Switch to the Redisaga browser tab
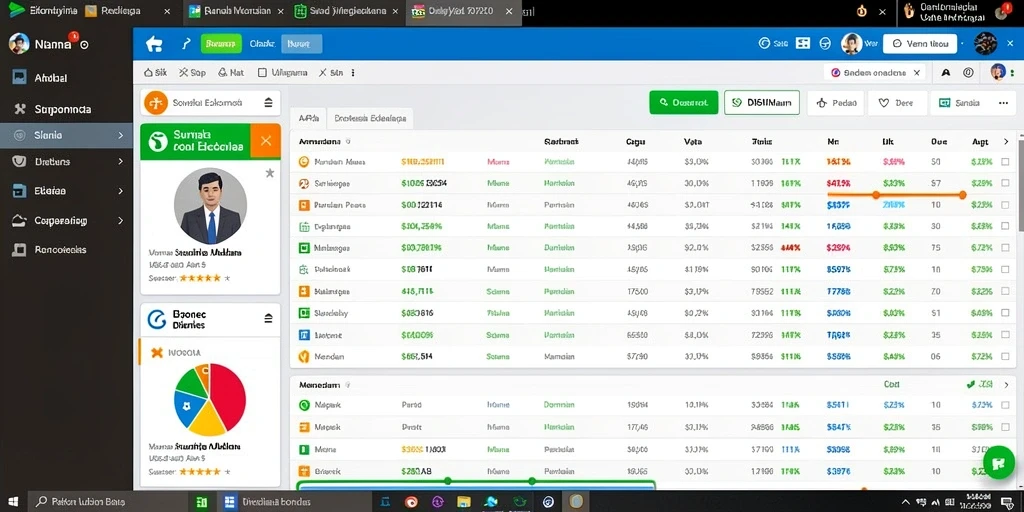The width and height of the screenshot is (1024, 512). pos(129,11)
